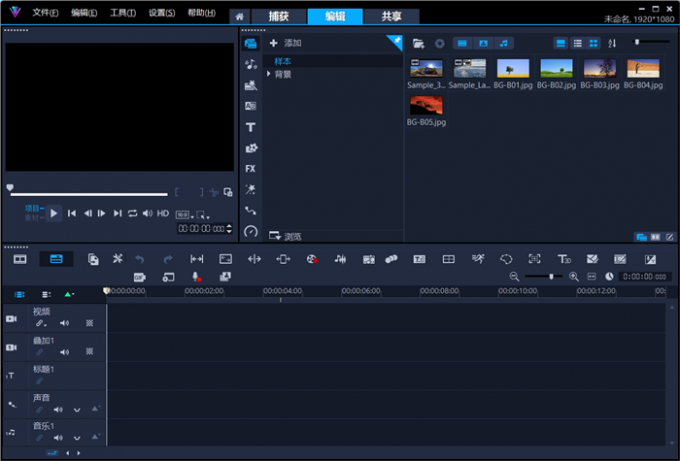The image size is (680, 461).
Task: Open the 3D title editor T3D icon
Action: pos(564,259)
